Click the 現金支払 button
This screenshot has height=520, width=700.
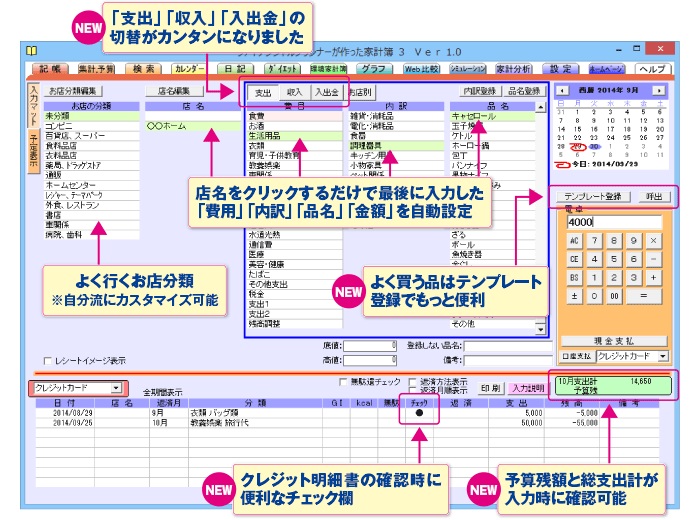612,340
